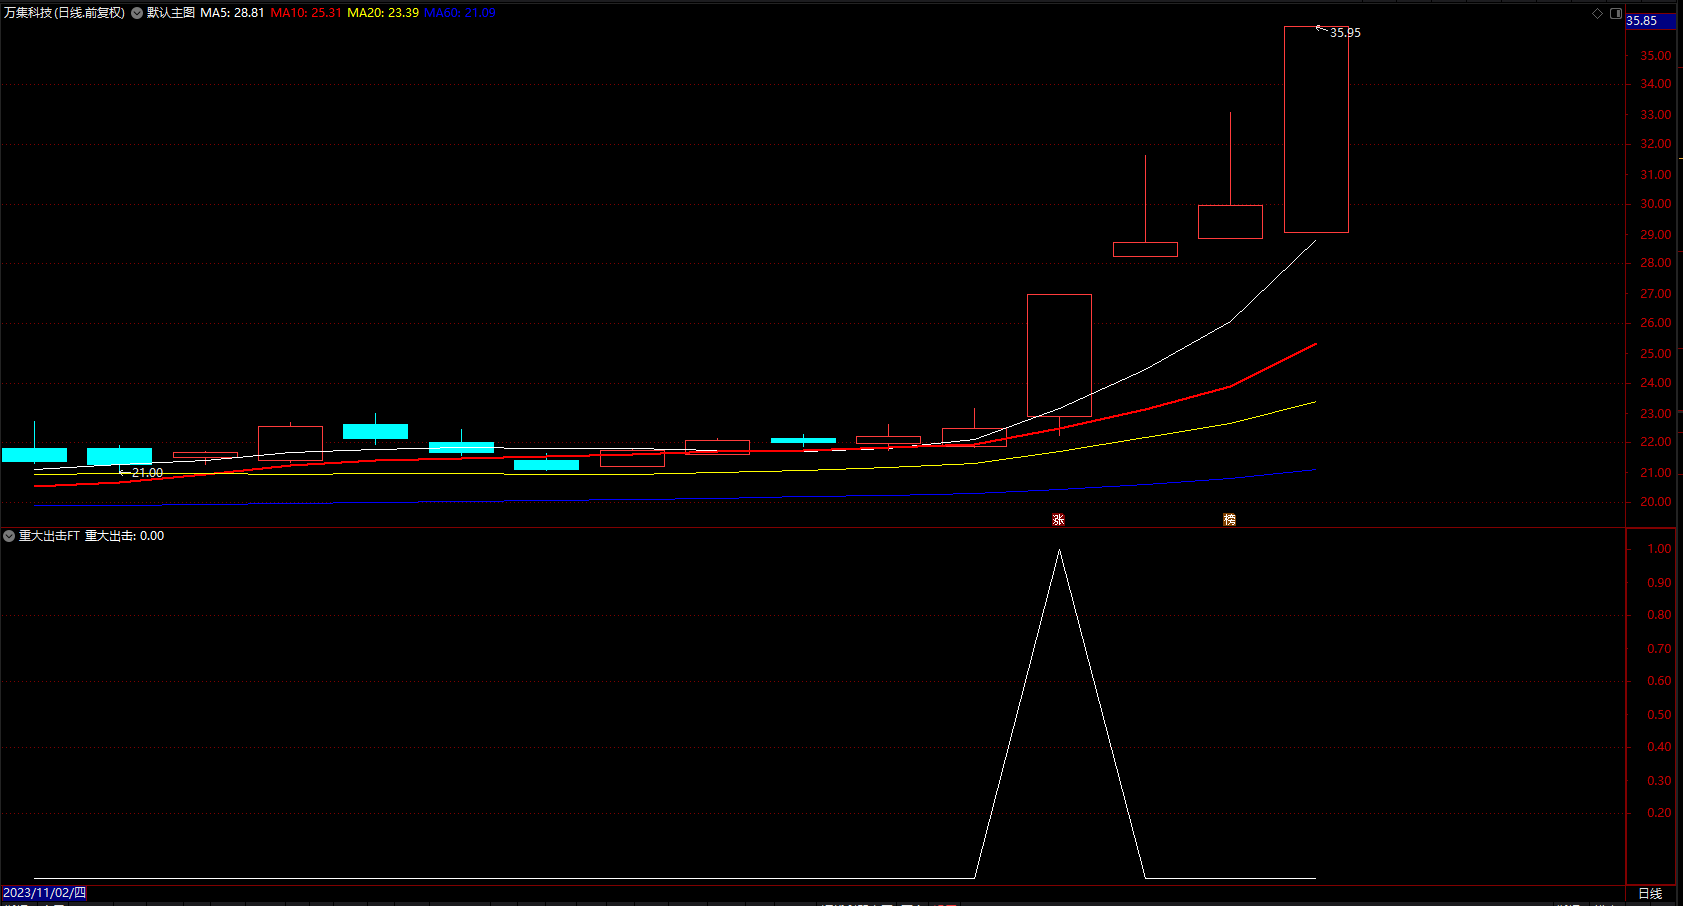
Task: Click the stock title 万集科技(日线,前复权)
Action: 64,13
